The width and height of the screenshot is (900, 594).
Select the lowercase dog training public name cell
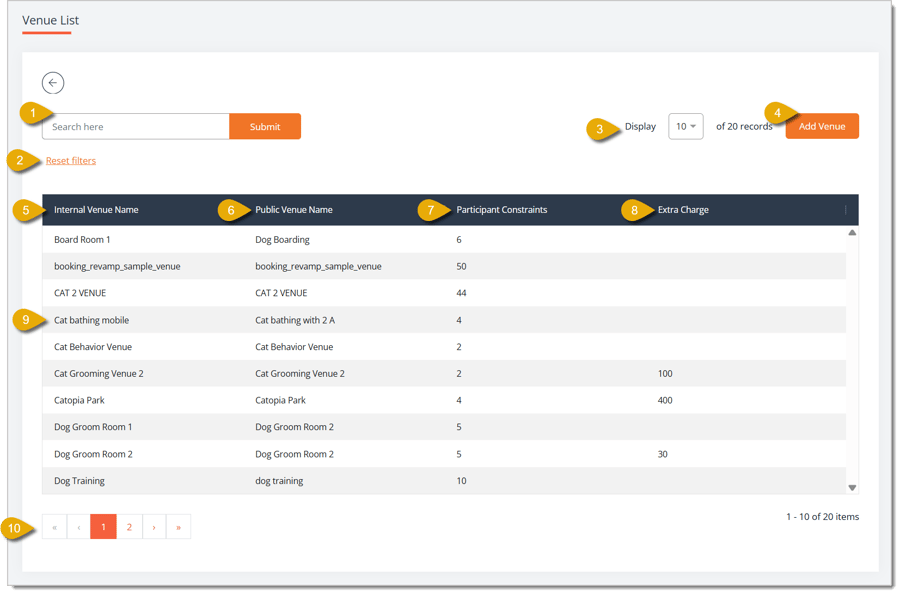[280, 483]
